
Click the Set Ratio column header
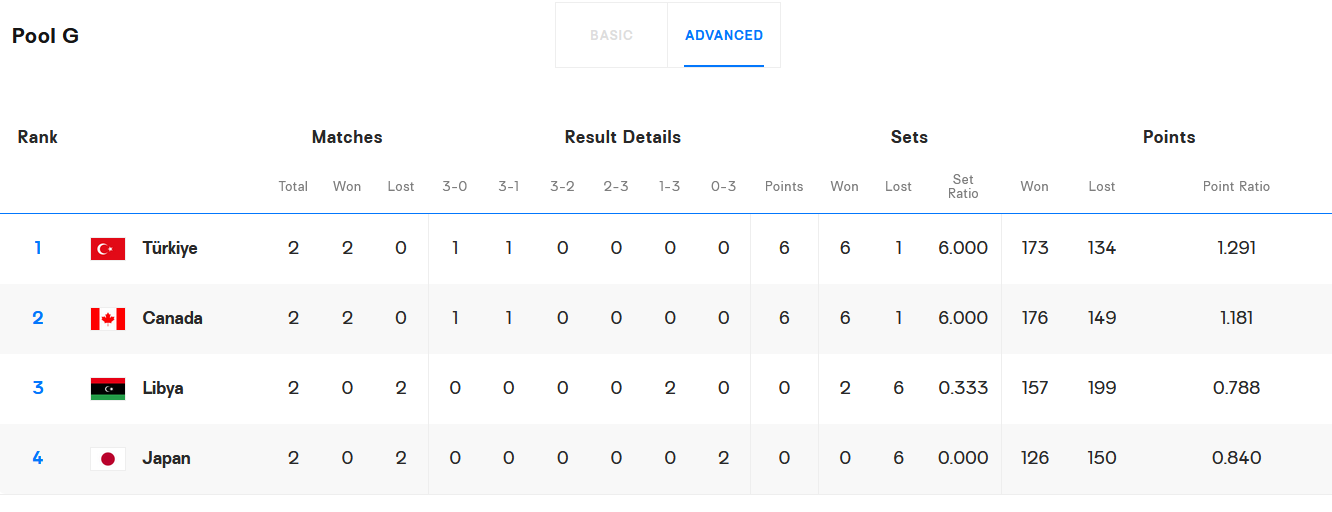(963, 186)
